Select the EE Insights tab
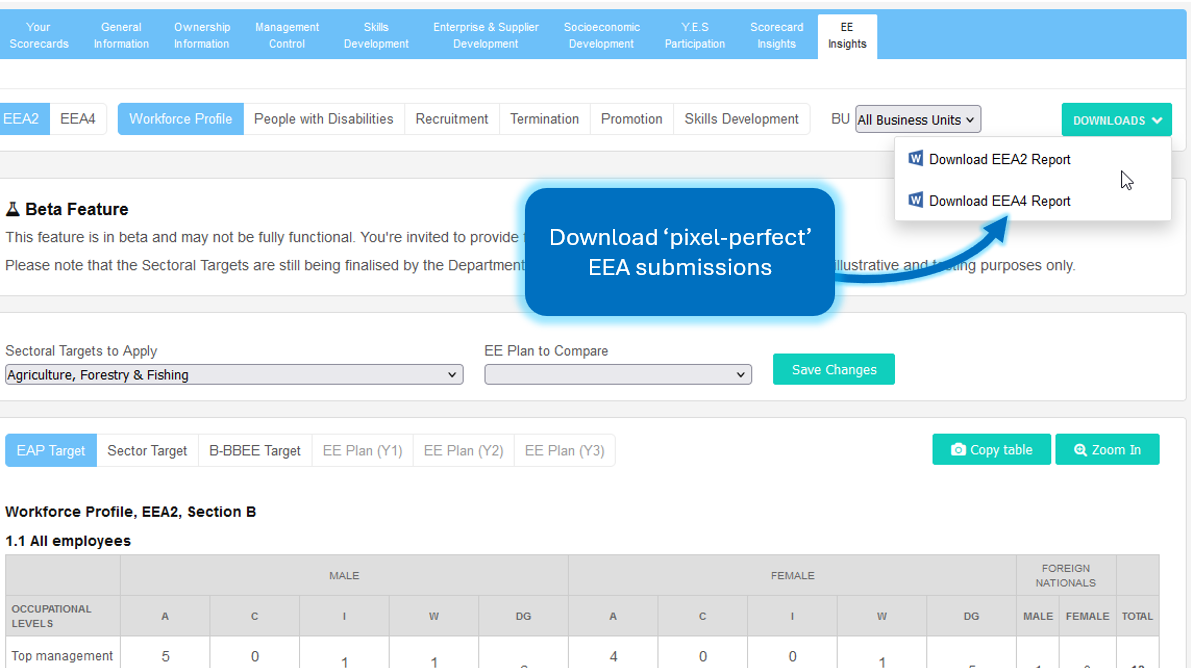Viewport: 1191px width, 668px height. [847, 36]
